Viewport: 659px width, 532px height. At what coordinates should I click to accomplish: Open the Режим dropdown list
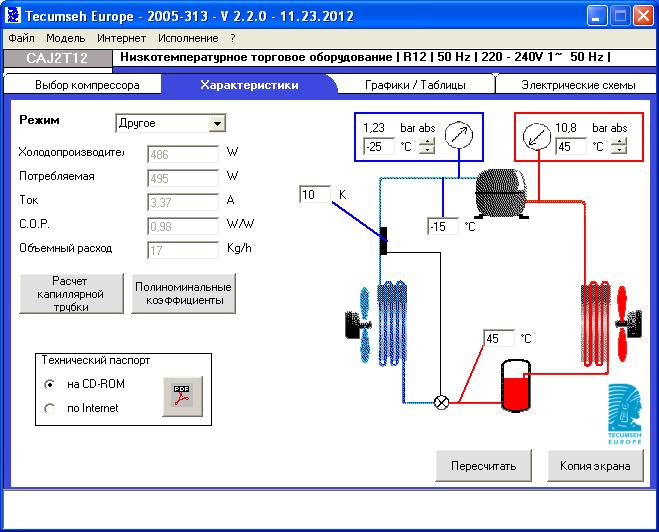pyautogui.click(x=217, y=124)
